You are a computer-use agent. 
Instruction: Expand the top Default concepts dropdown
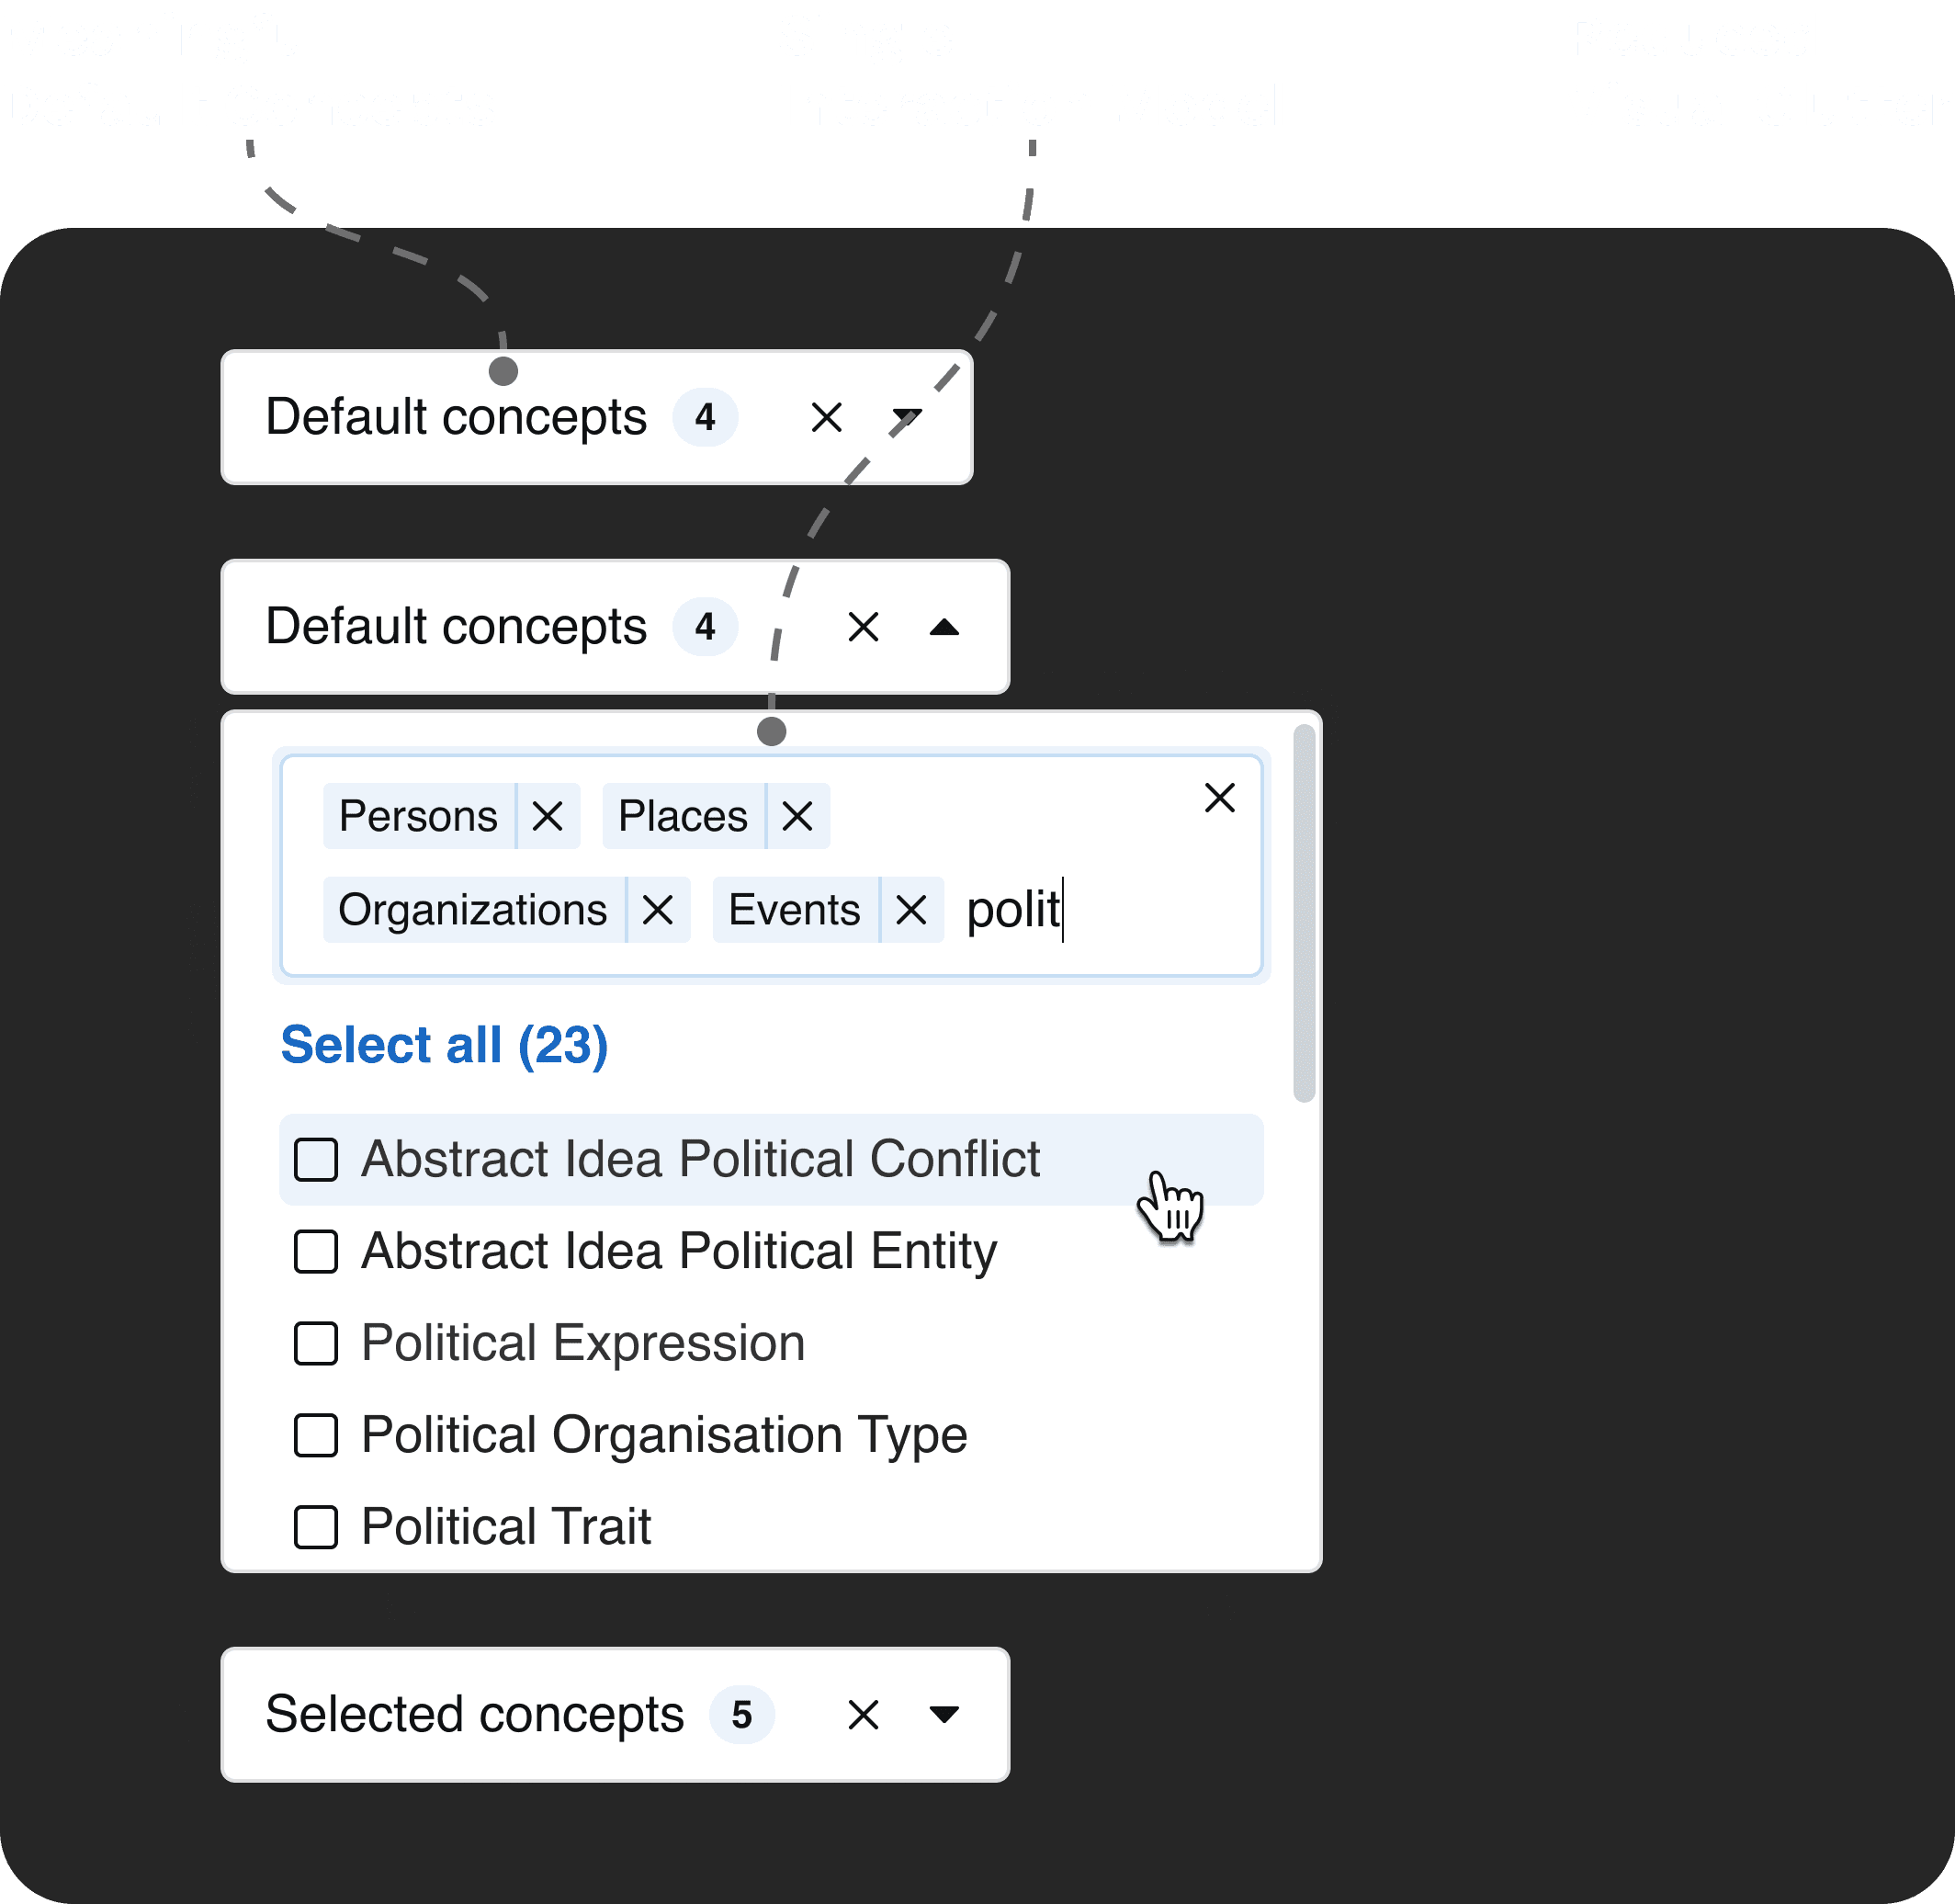pyautogui.click(x=907, y=417)
